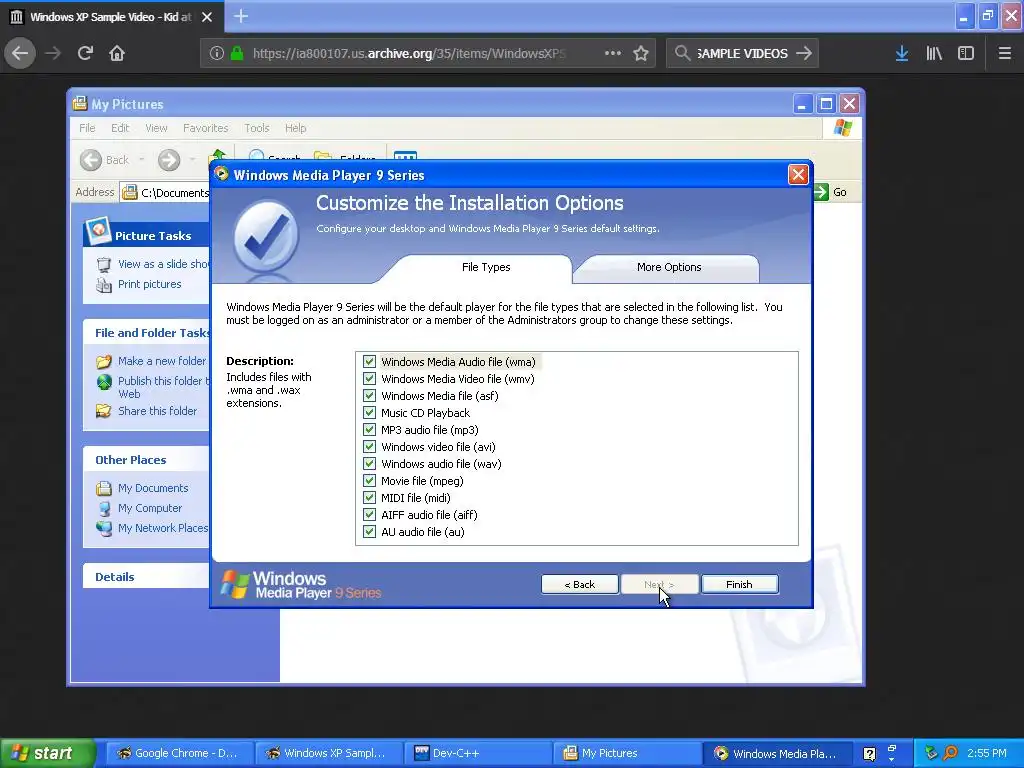The width and height of the screenshot is (1024, 768).
Task: Click the My Pictures taskbar button
Action: coord(627,753)
